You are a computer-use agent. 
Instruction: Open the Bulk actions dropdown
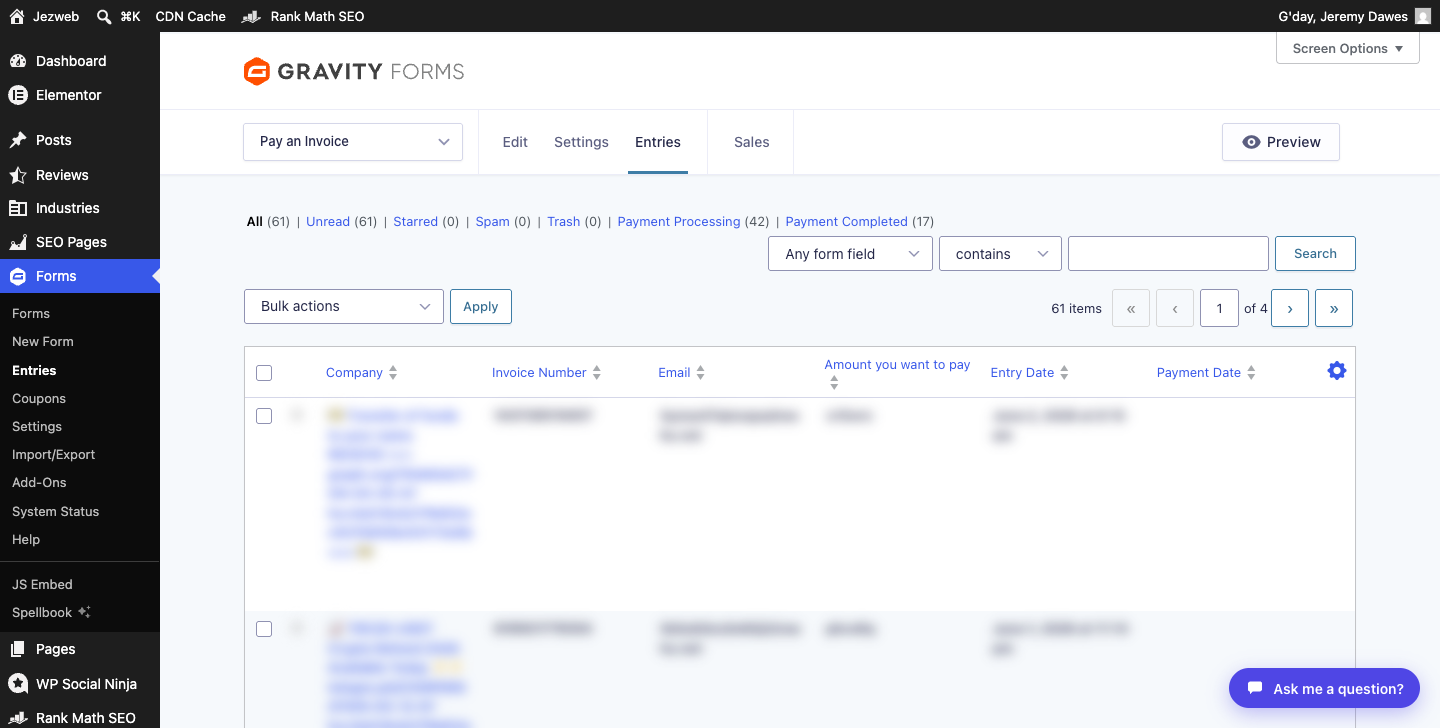tap(344, 306)
